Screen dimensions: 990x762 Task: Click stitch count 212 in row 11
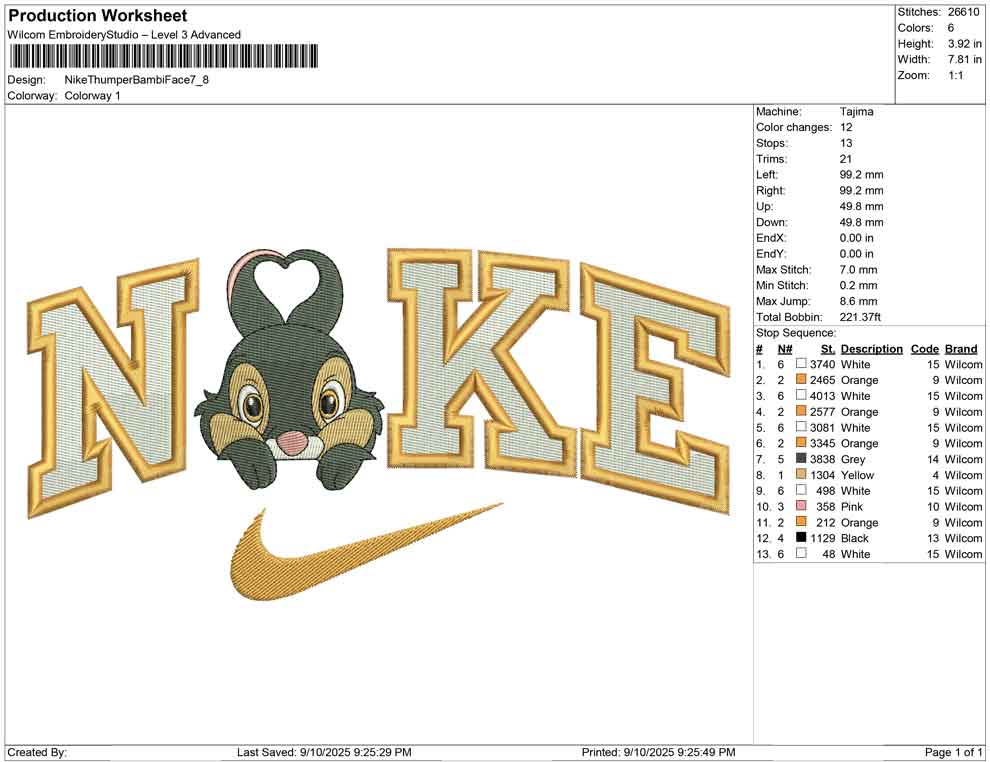pyautogui.click(x=826, y=522)
